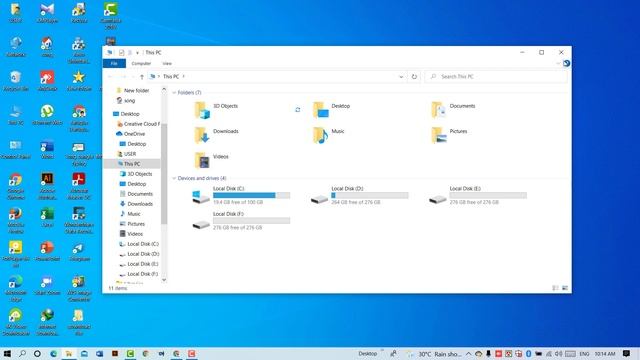Select Creative Cloud Files in the navigation pane
640x360 pixels.
[138, 124]
